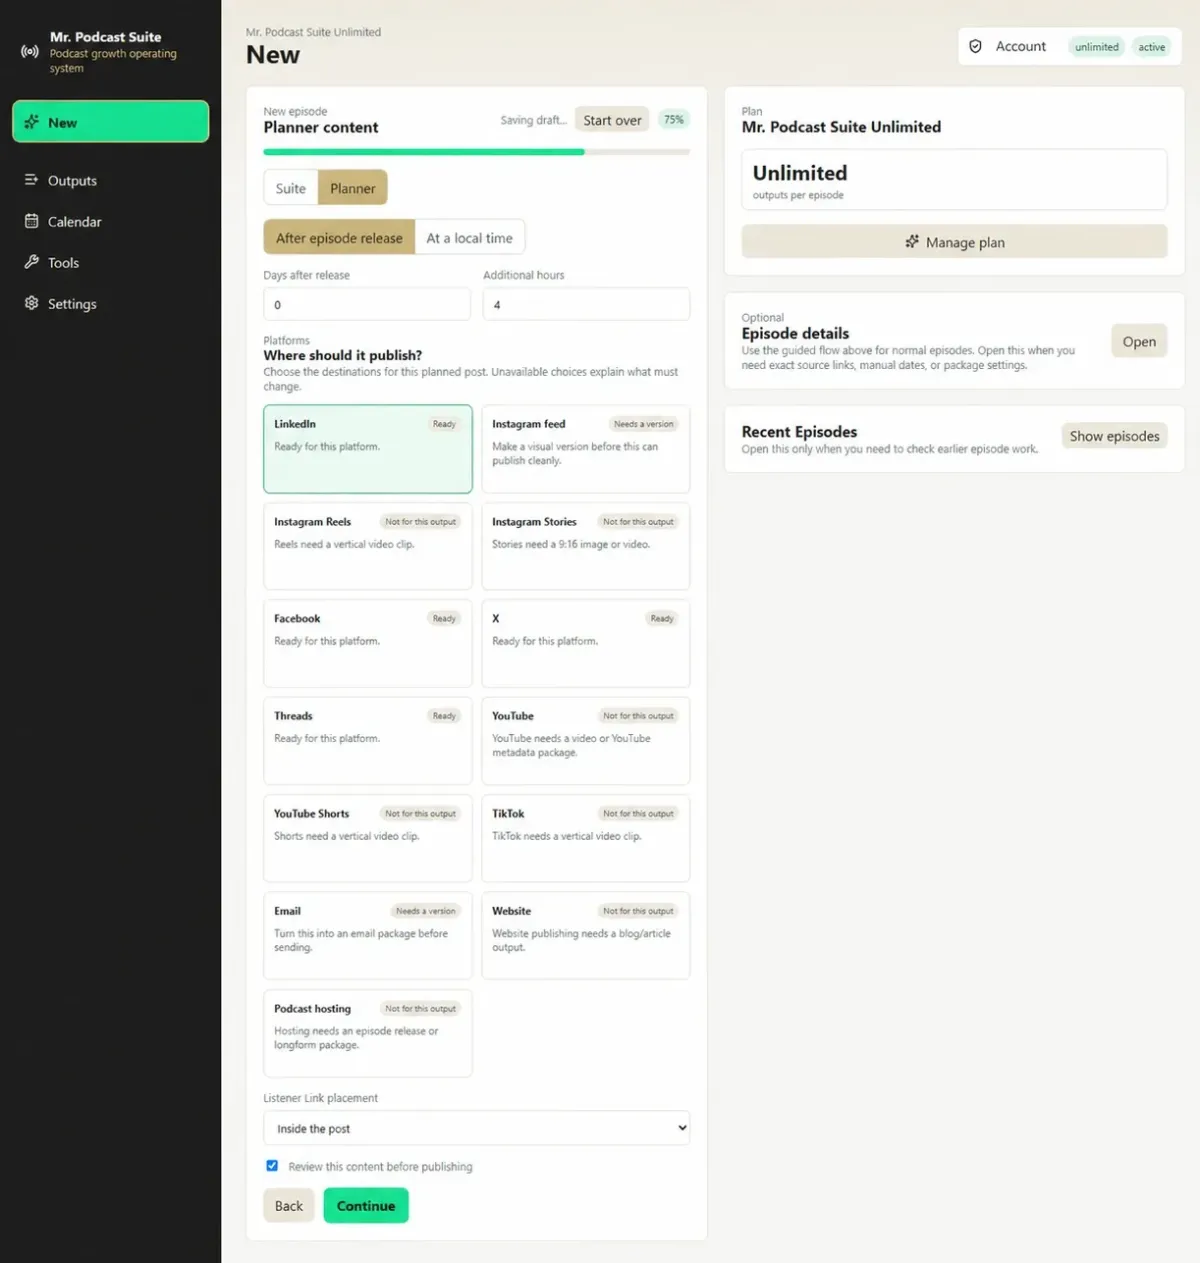Click the Back button
This screenshot has height=1263, width=1200.
[289, 1205]
